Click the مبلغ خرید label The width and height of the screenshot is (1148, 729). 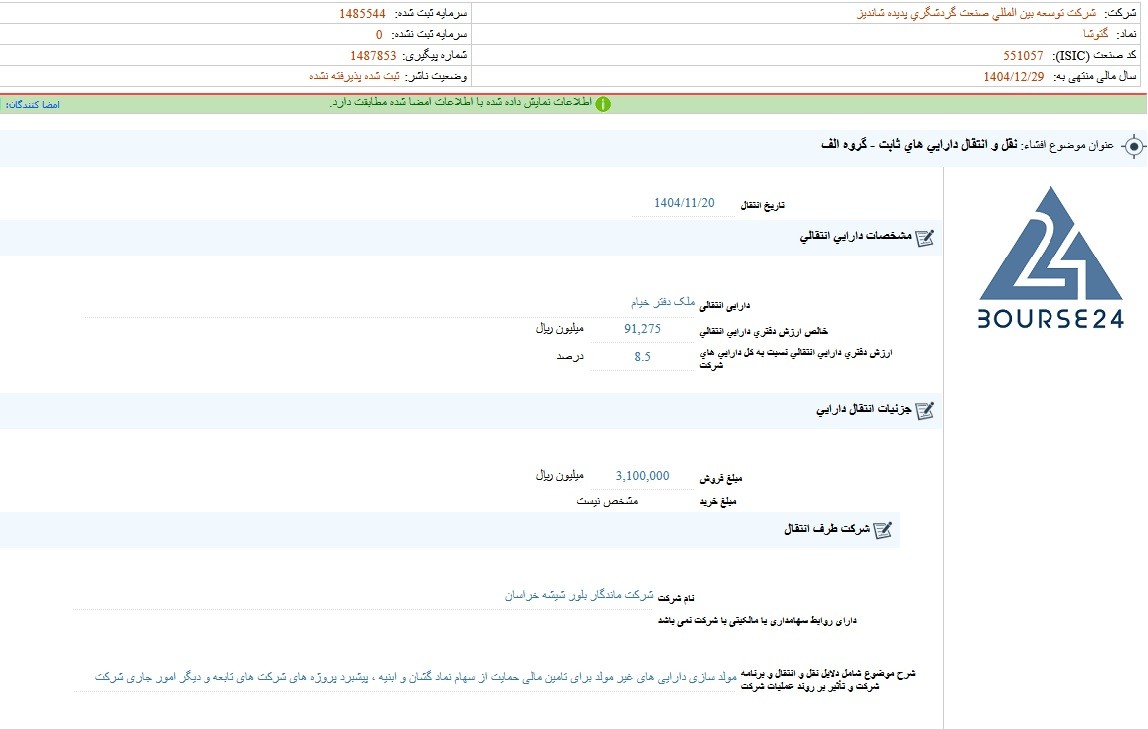[x=718, y=502]
